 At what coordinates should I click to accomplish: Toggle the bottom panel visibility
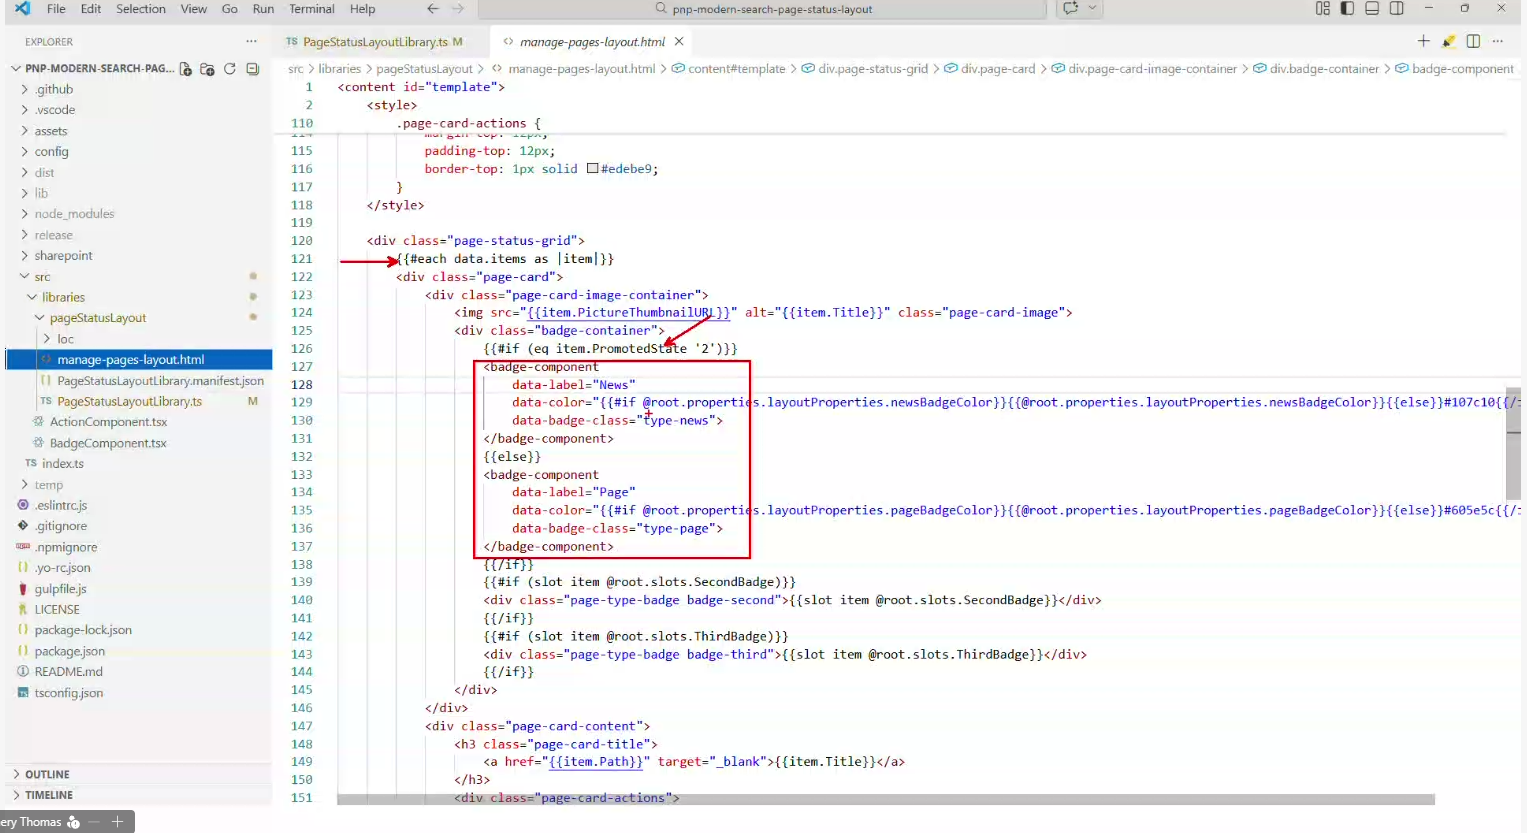[x=1372, y=9]
